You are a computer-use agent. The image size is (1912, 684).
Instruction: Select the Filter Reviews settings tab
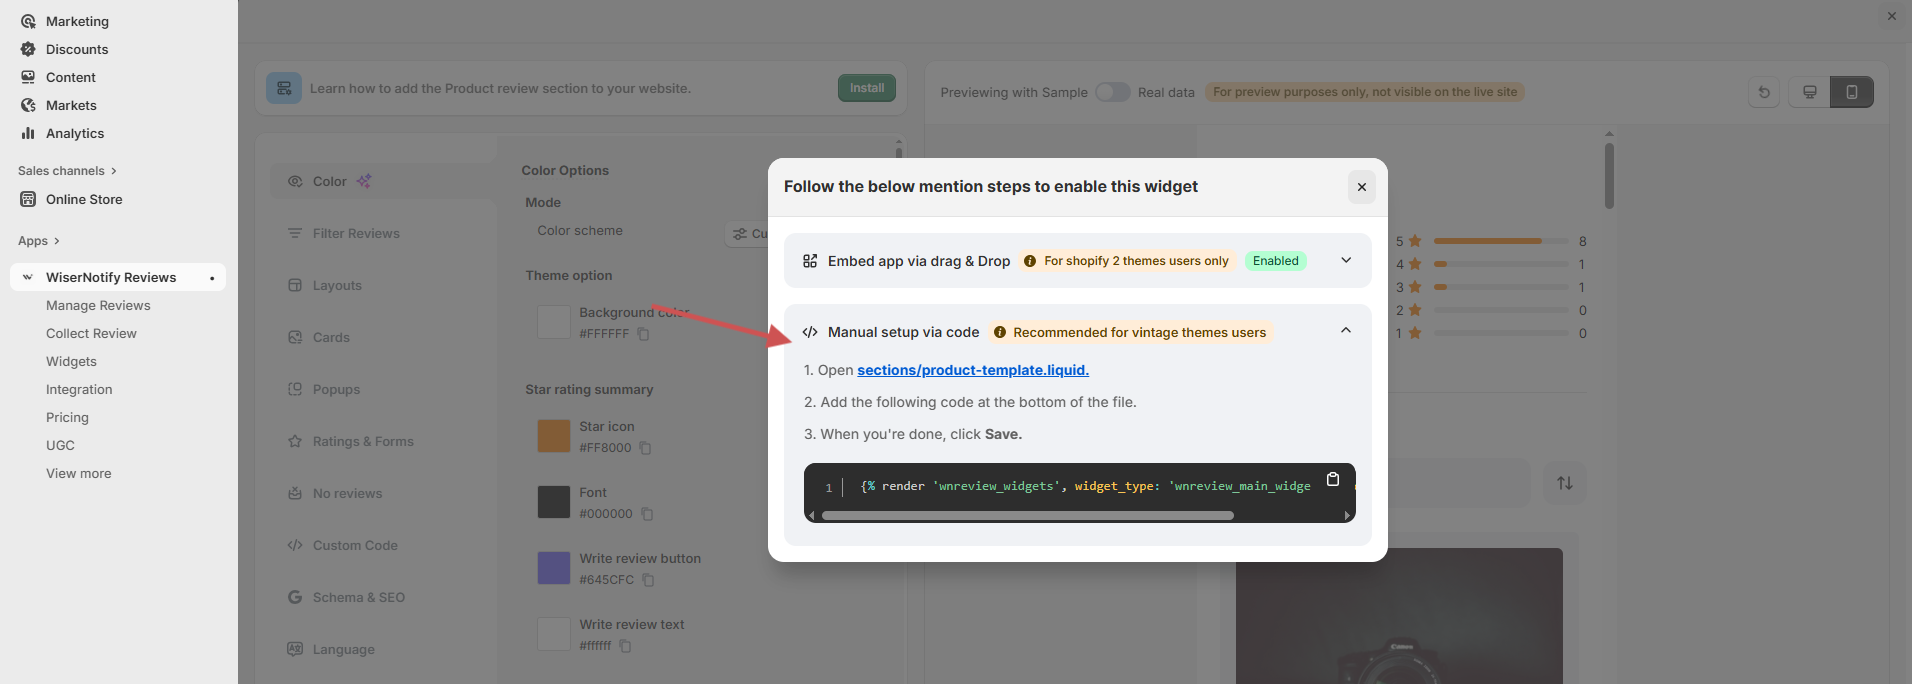click(x=356, y=233)
